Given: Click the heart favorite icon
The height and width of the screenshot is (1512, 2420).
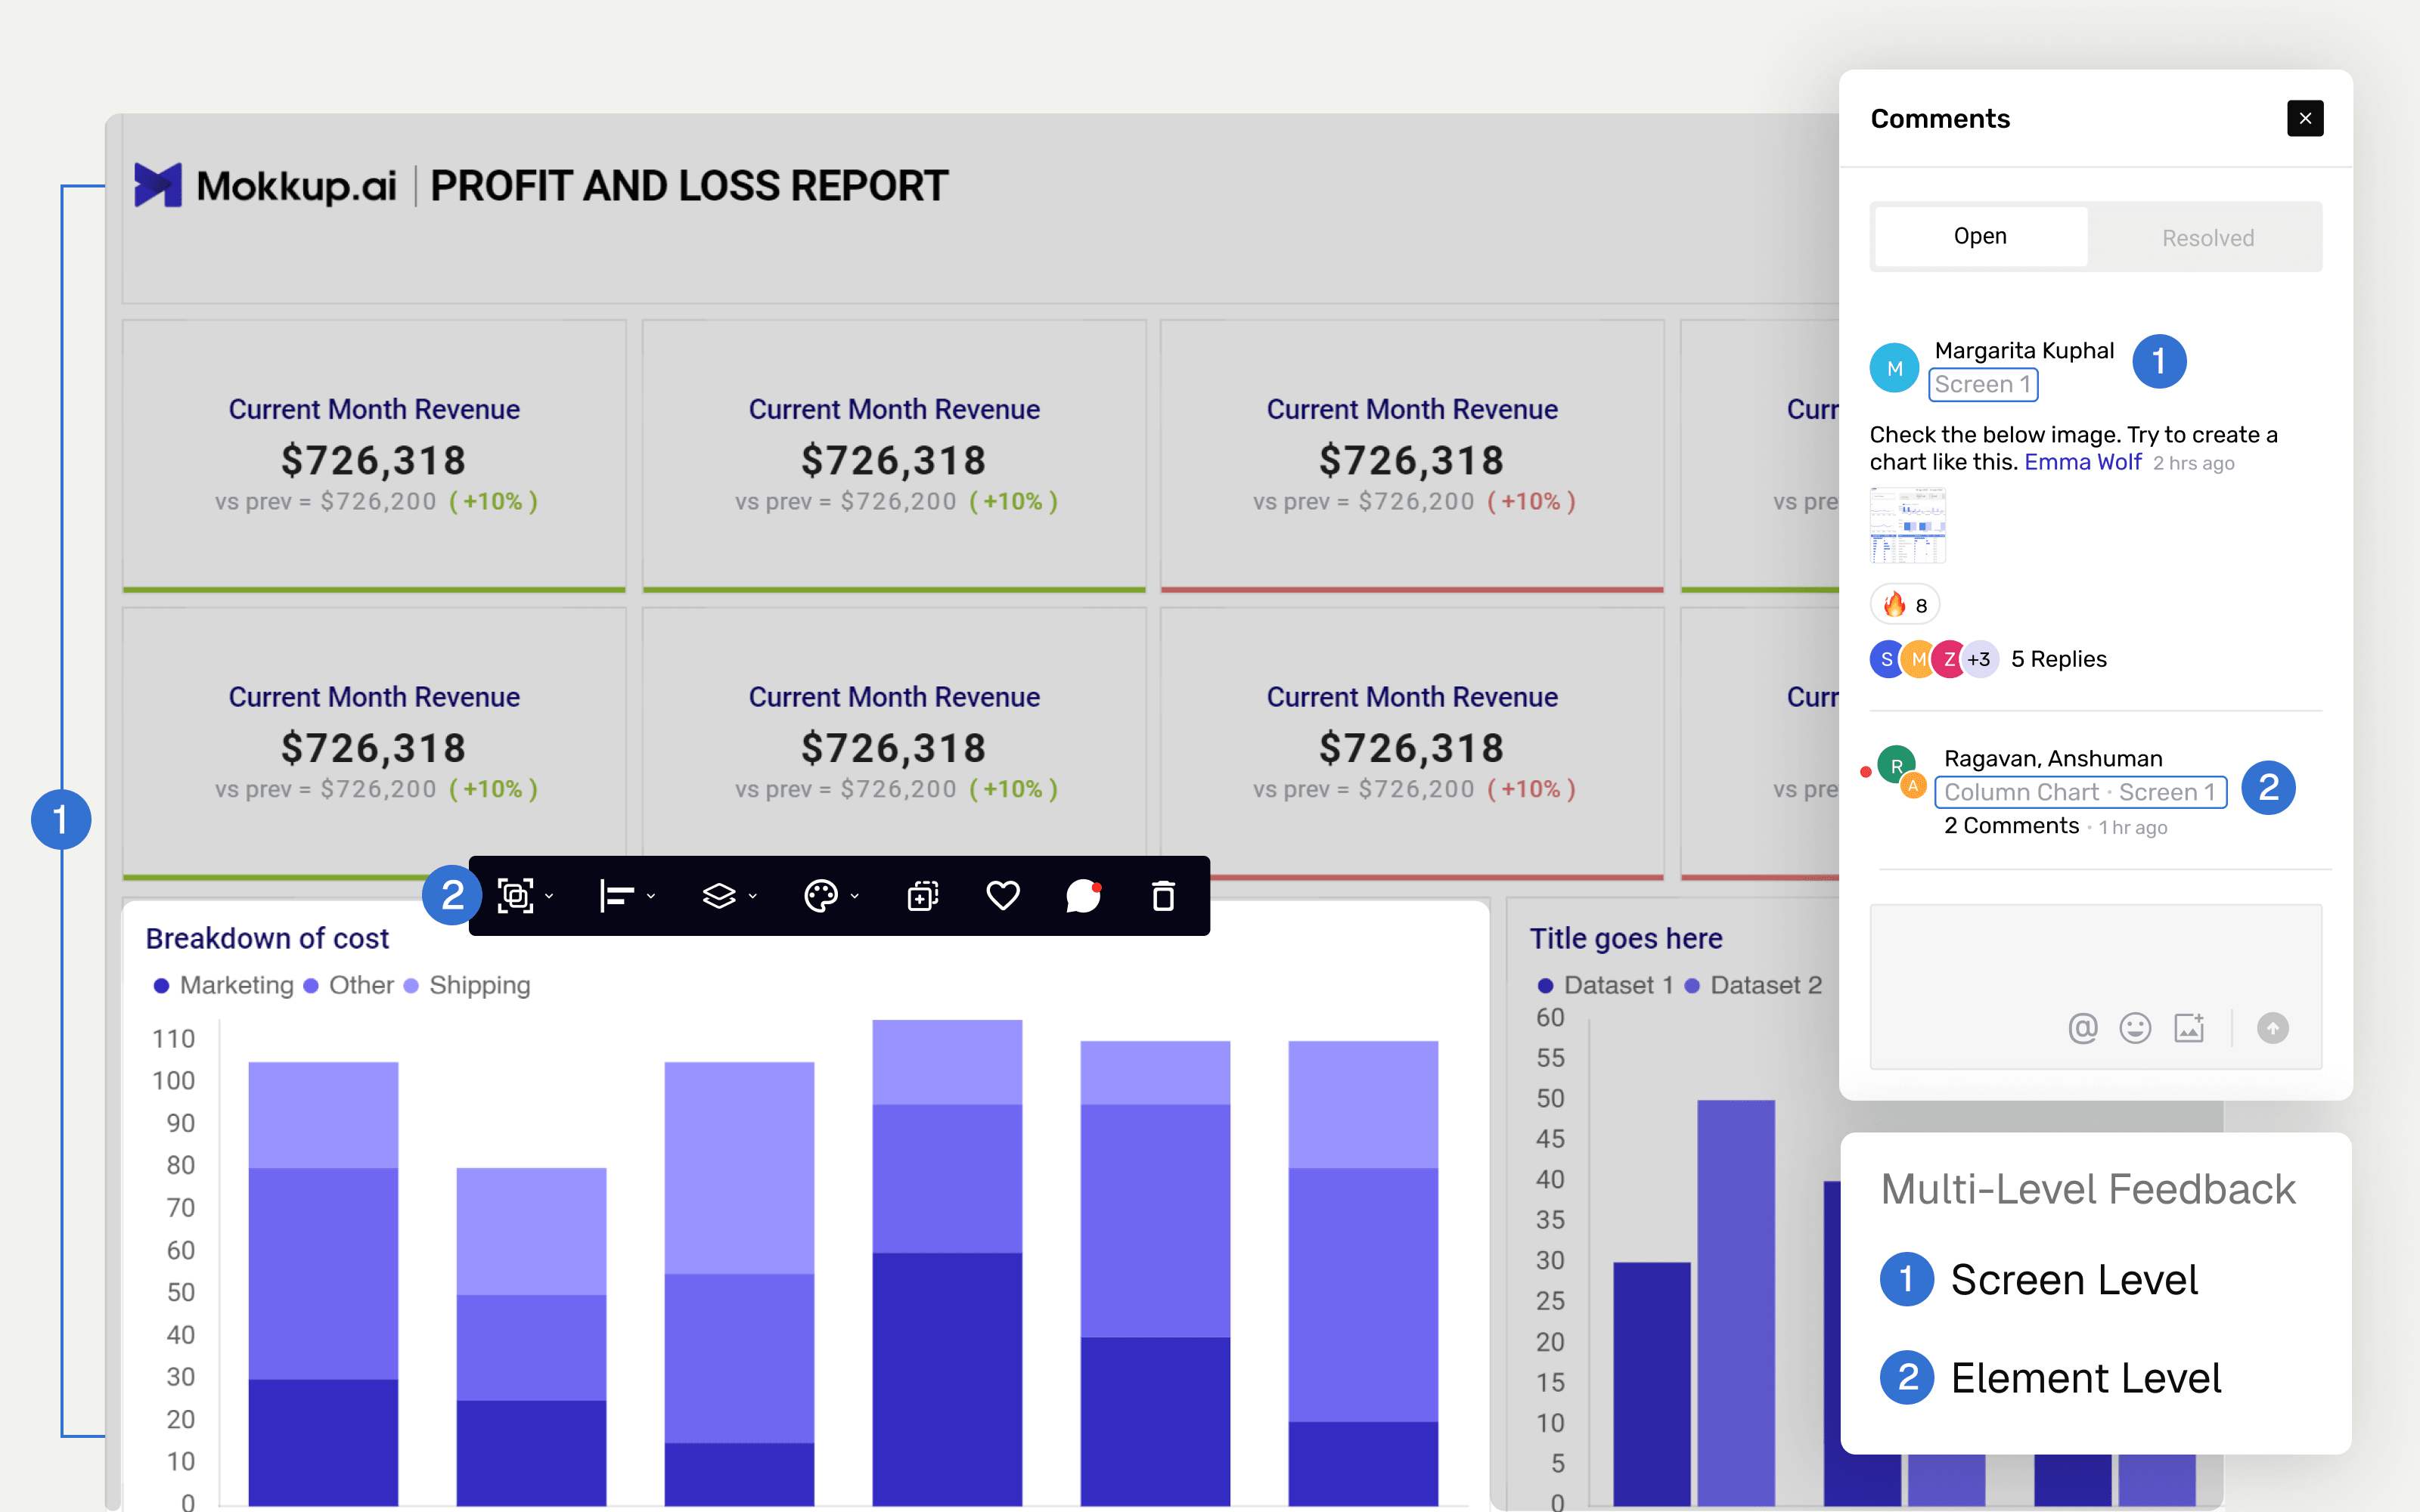Looking at the screenshot, I should (1003, 895).
